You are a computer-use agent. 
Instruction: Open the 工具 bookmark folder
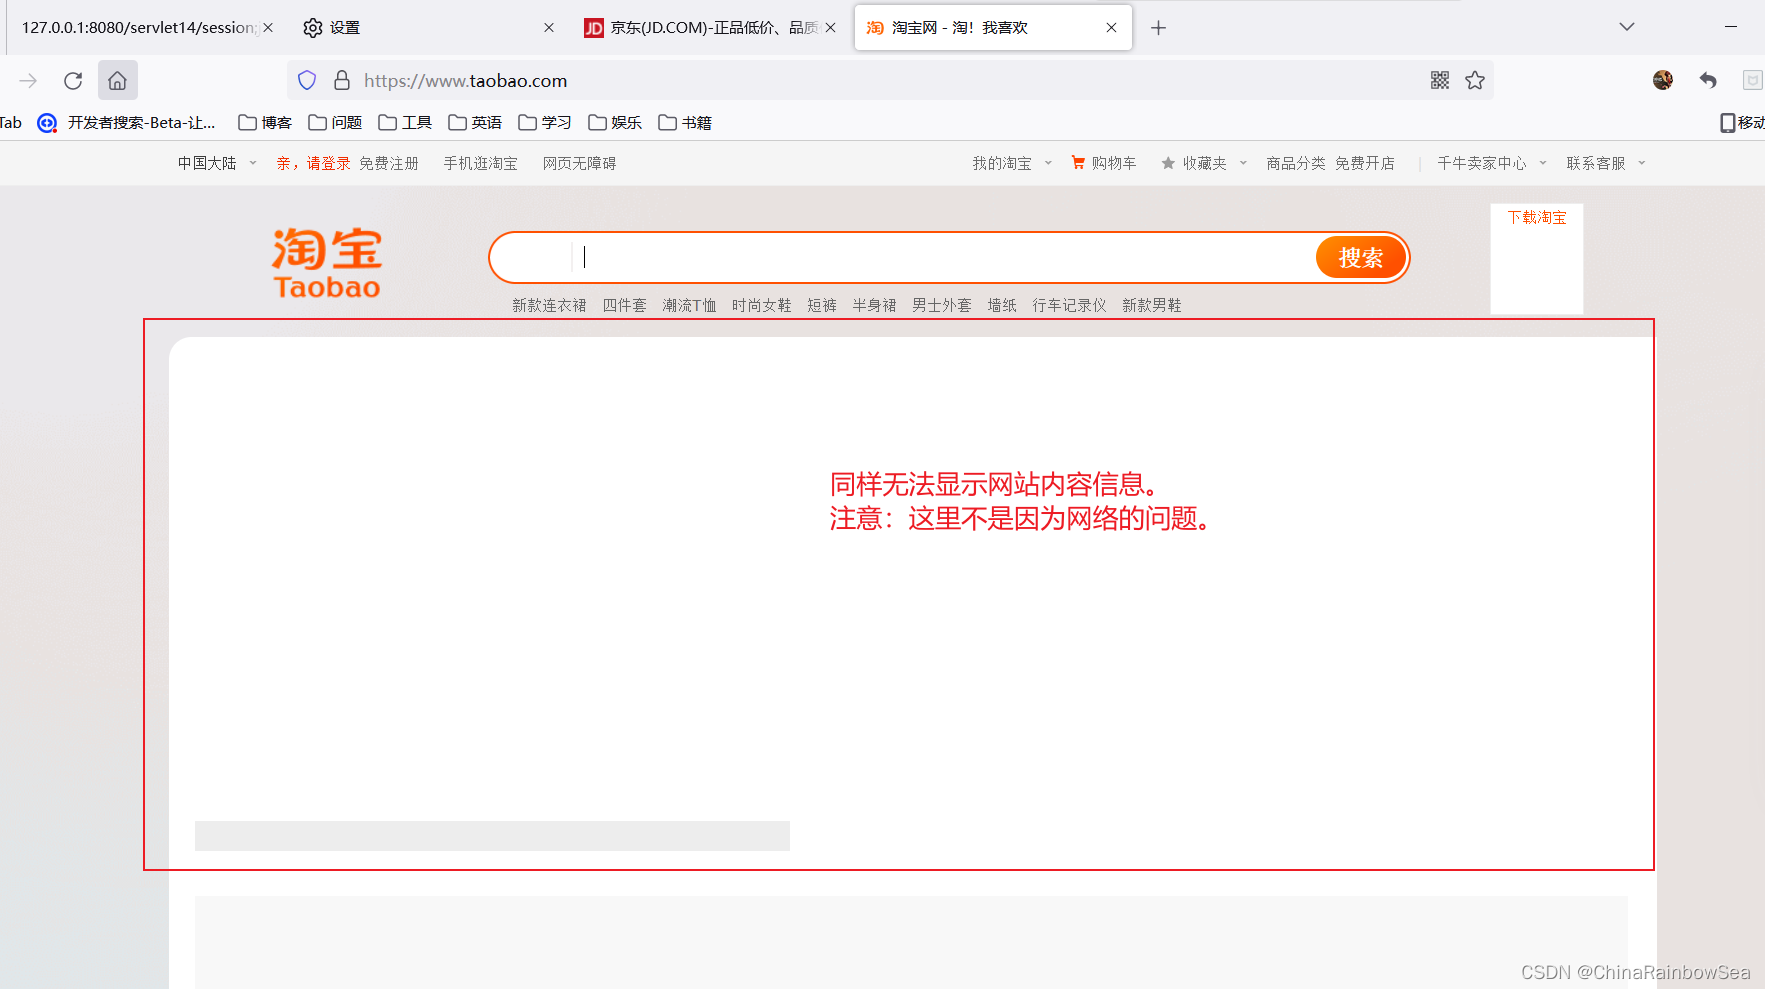click(405, 123)
